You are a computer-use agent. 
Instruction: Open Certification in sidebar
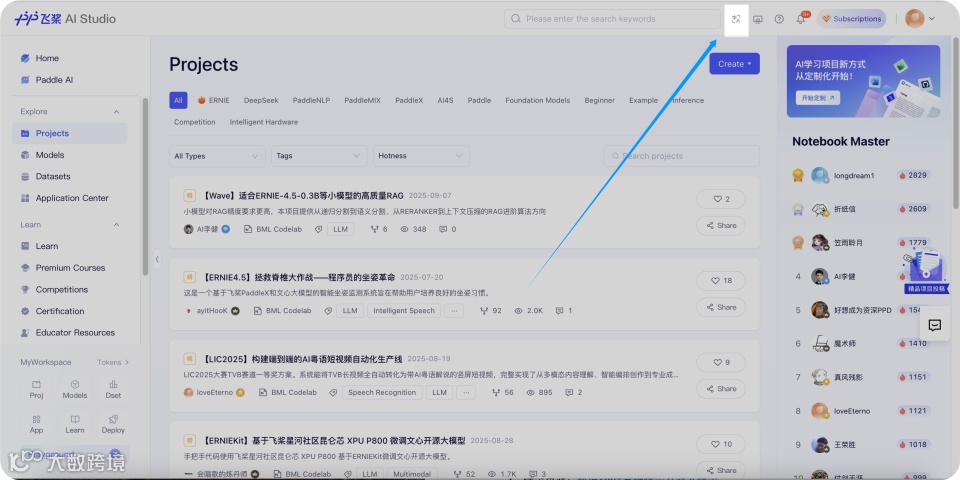click(x=59, y=311)
